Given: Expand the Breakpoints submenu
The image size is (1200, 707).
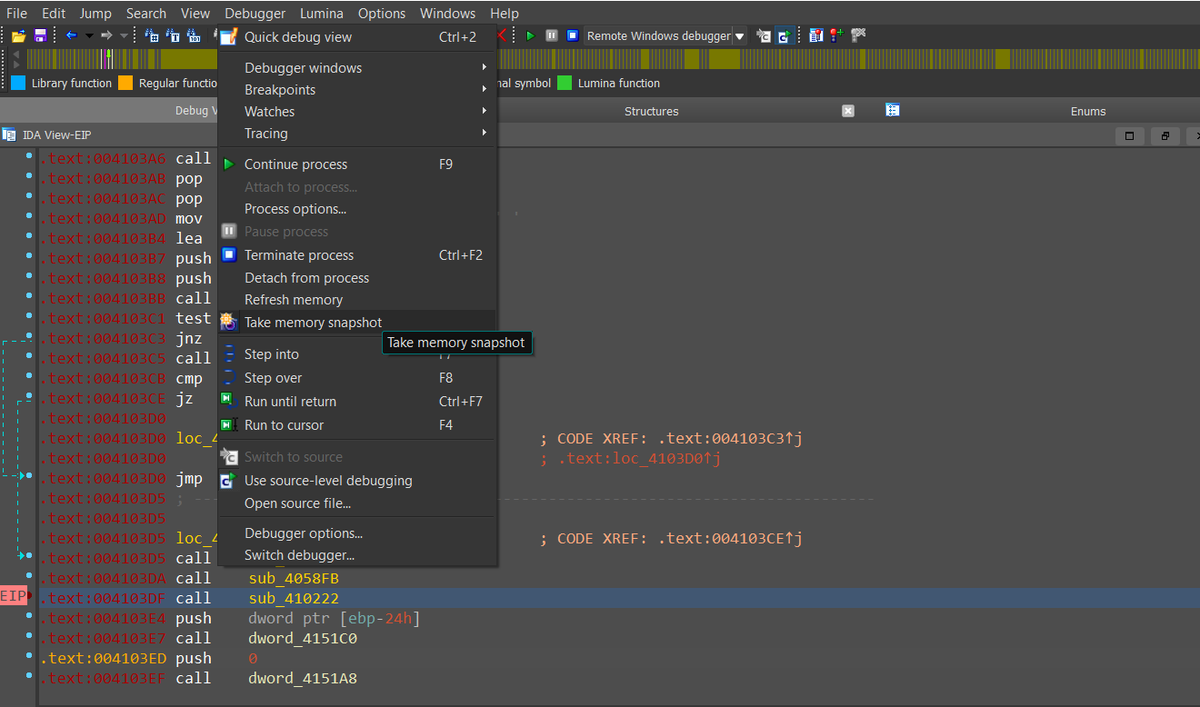Looking at the screenshot, I should (x=357, y=90).
